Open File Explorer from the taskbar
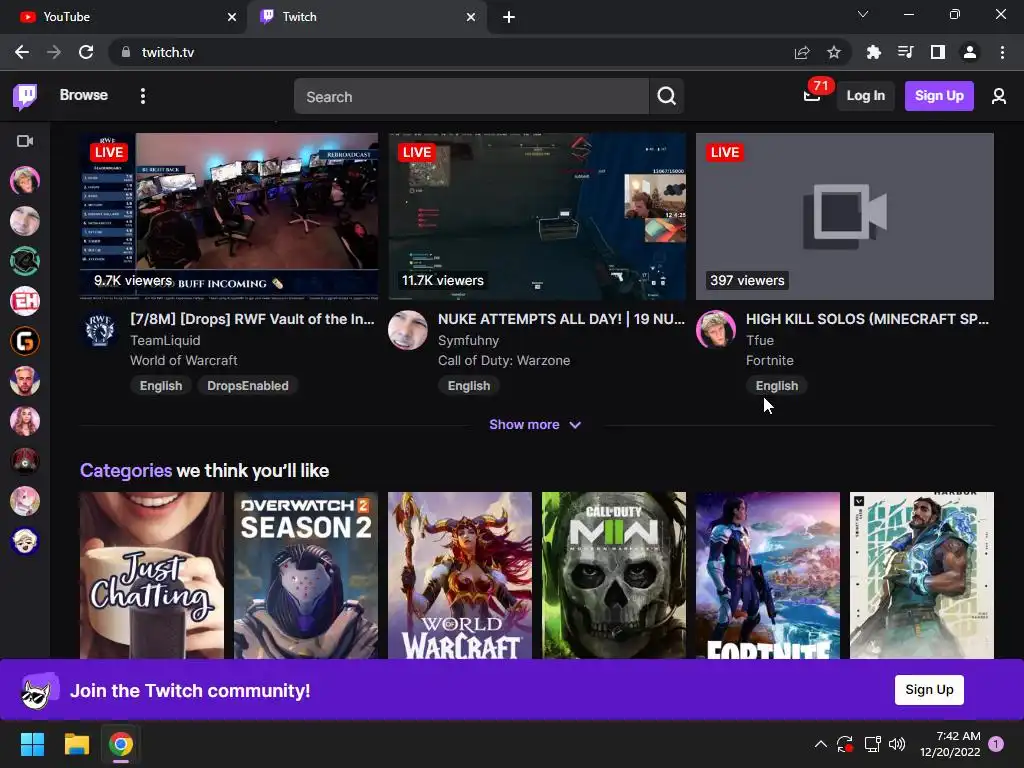The height and width of the screenshot is (768, 1024). click(x=76, y=744)
